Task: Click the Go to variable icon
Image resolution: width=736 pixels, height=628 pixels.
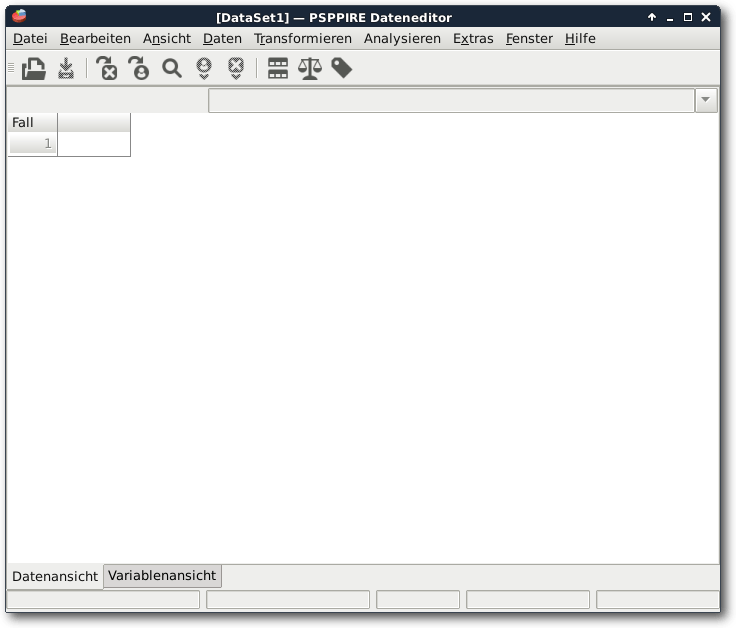Action: (x=107, y=69)
